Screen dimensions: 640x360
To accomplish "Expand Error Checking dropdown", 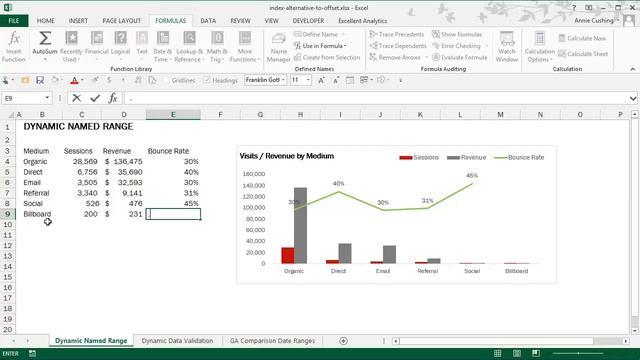I will pos(486,46).
